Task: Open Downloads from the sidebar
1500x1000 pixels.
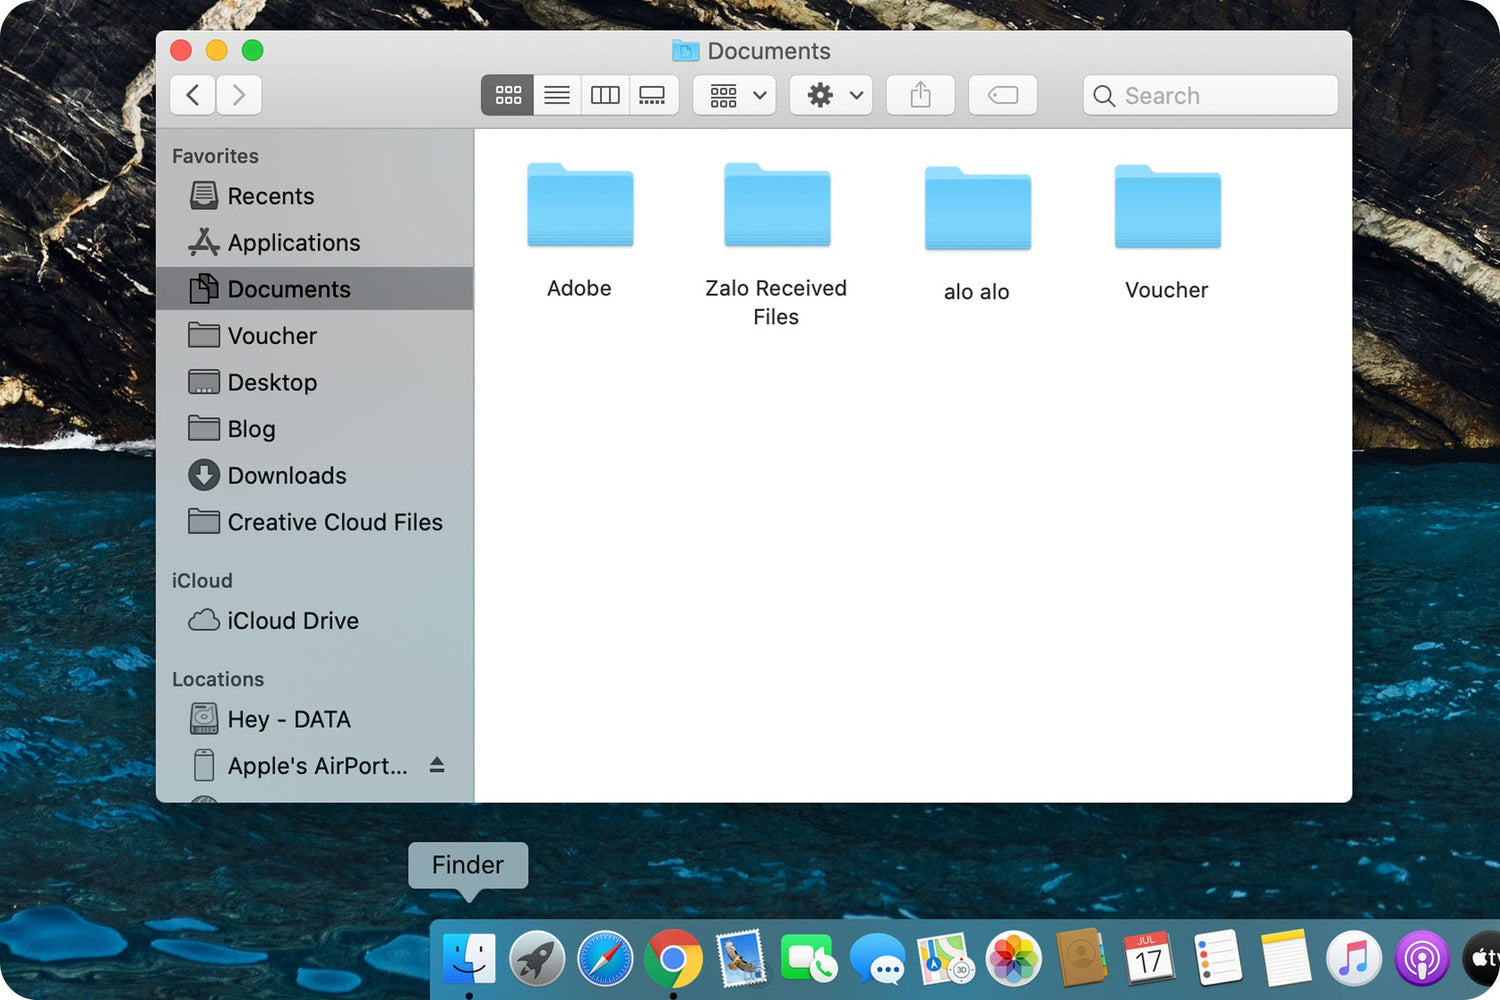Action: click(287, 475)
